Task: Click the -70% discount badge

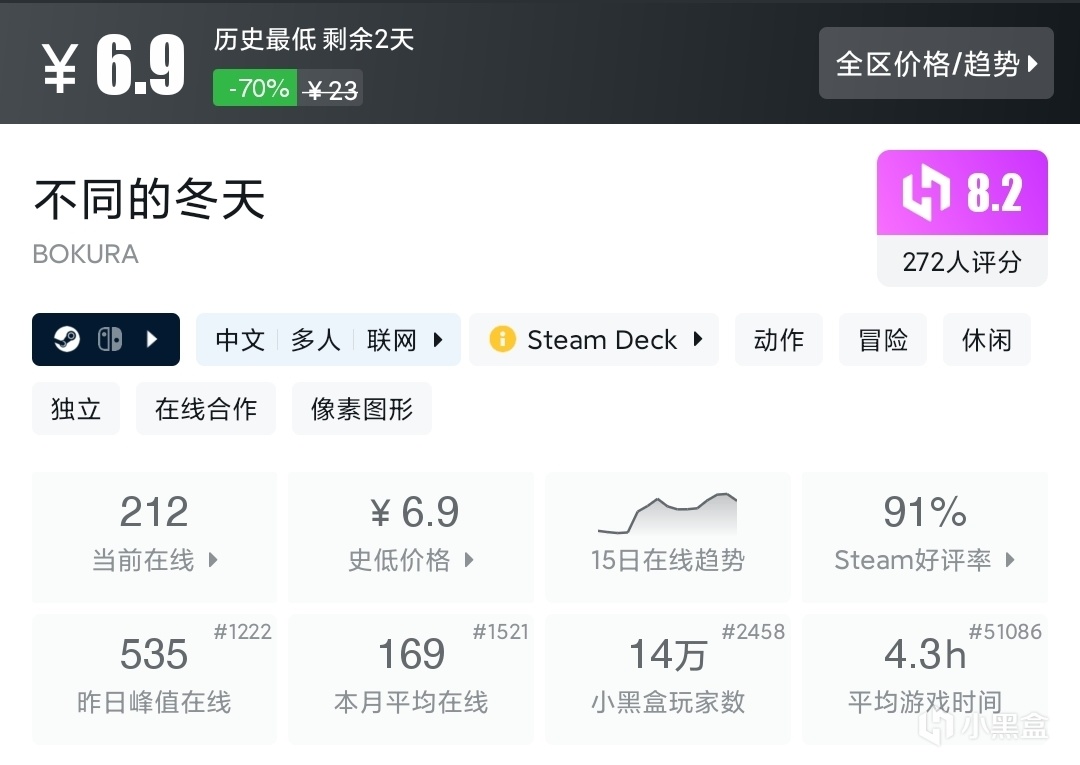Action: pyautogui.click(x=255, y=89)
